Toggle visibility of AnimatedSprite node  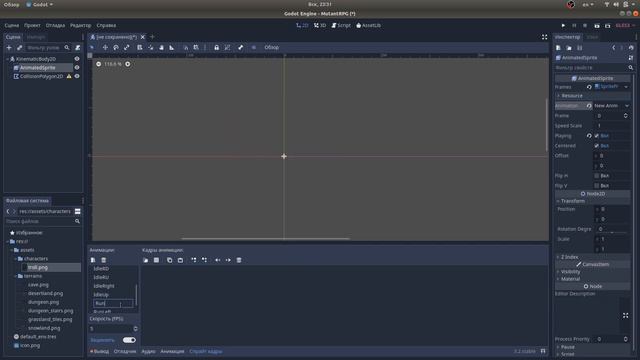tap(77, 67)
